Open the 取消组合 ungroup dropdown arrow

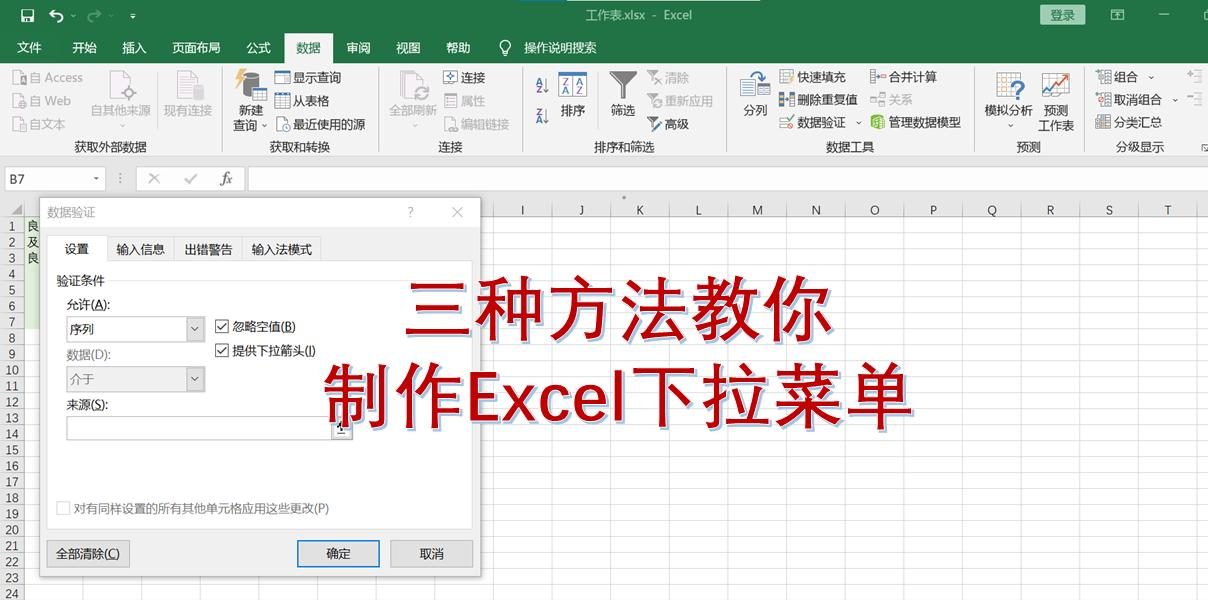click(1175, 100)
